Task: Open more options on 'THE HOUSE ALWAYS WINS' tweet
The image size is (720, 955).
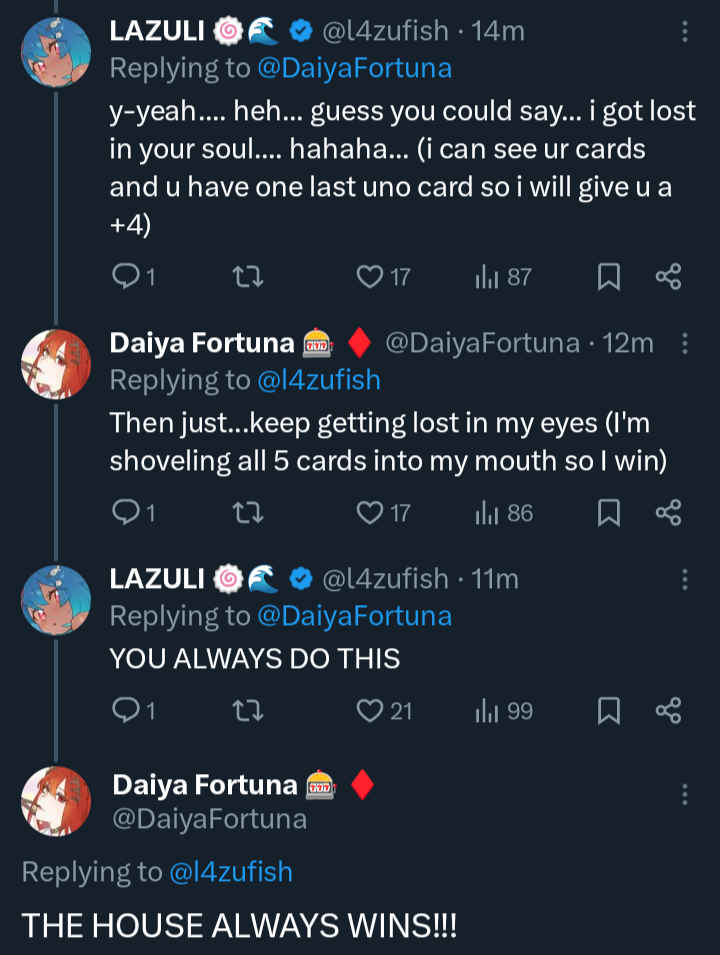Action: point(685,795)
